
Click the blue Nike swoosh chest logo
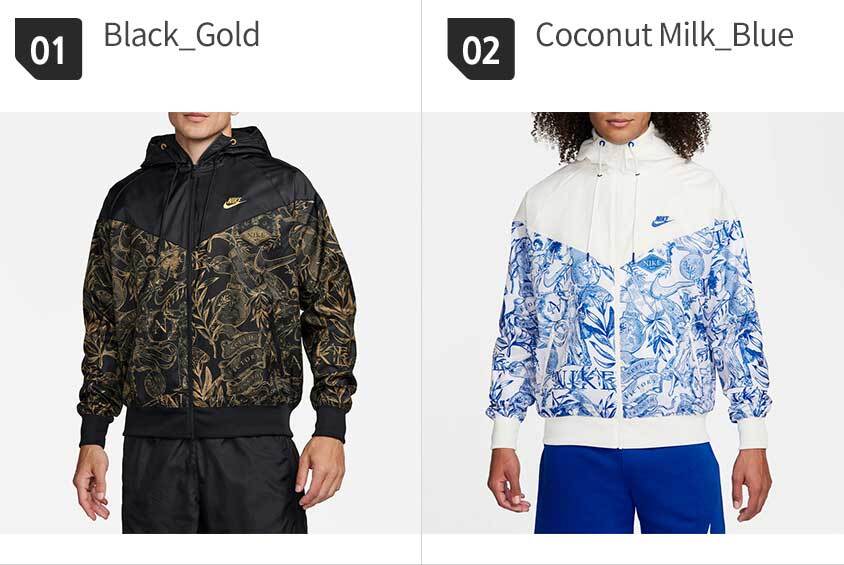coord(662,221)
